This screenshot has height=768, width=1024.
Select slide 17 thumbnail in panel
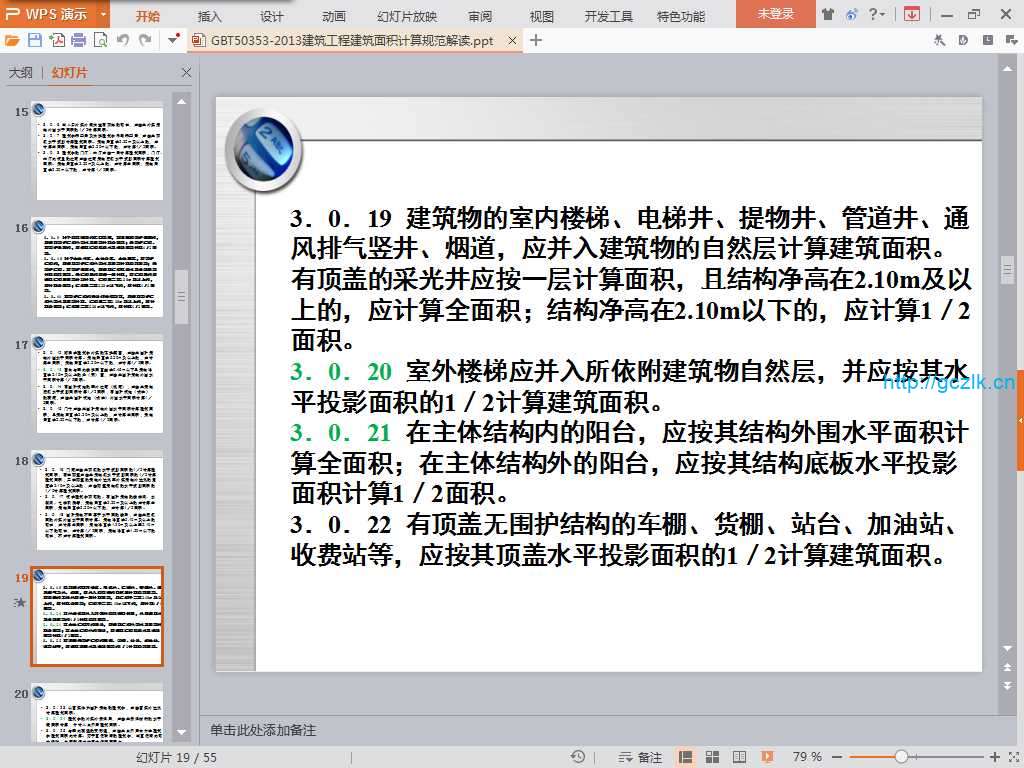[x=99, y=382]
